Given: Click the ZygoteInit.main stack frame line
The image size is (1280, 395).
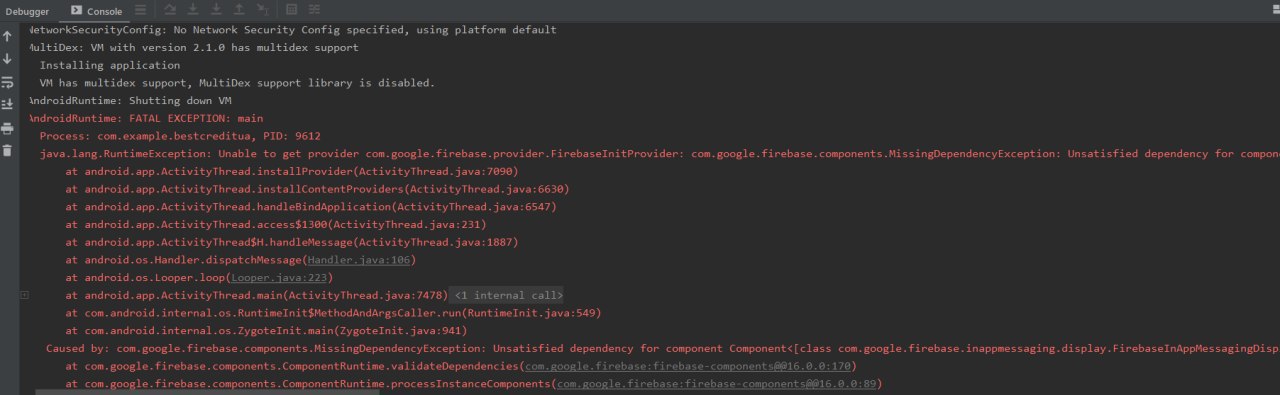Looking at the screenshot, I should pos(266,331).
